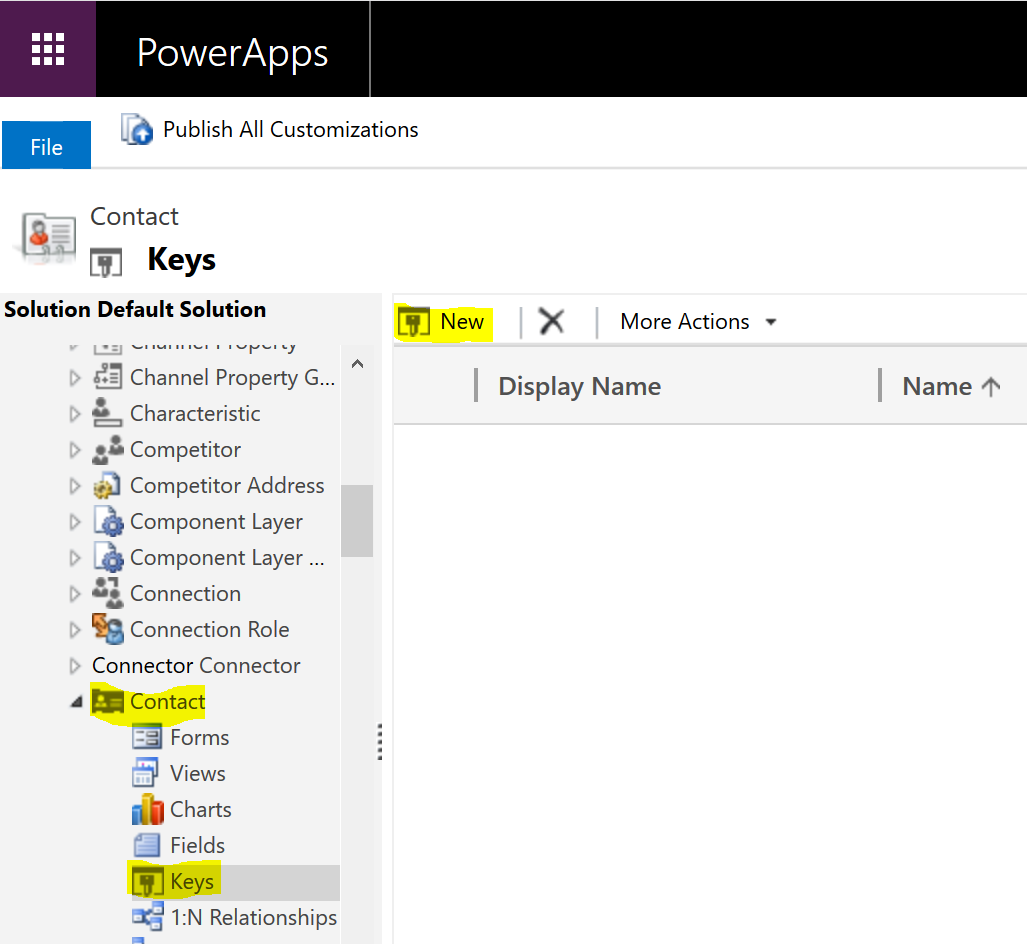Image resolution: width=1027 pixels, height=944 pixels.
Task: Collapse the Contact entity node
Action: [x=75, y=702]
